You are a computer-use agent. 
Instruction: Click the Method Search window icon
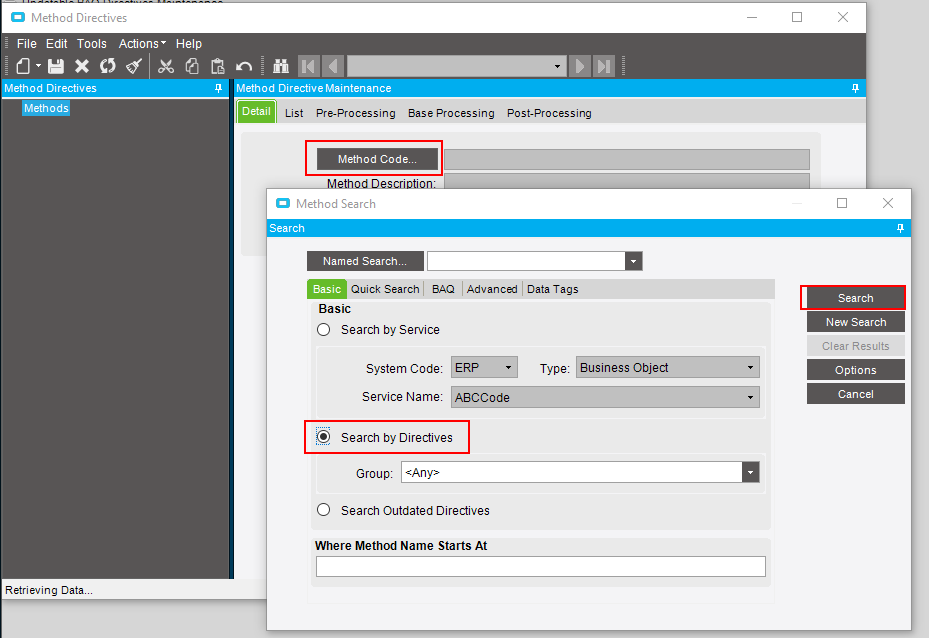click(x=283, y=203)
